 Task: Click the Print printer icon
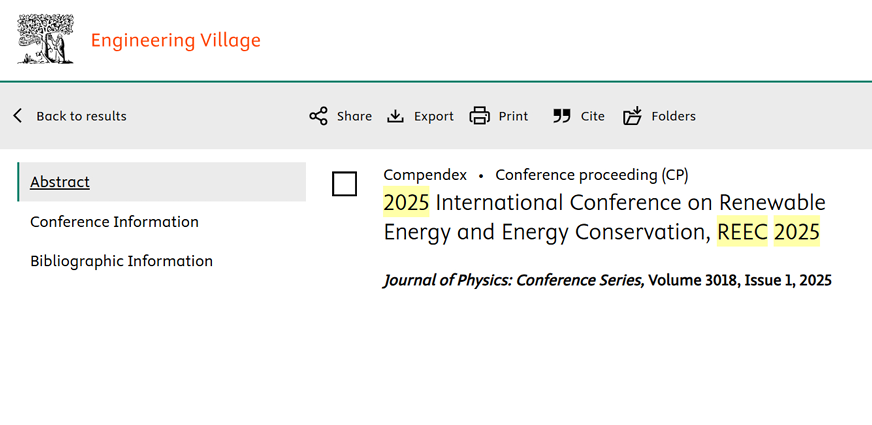click(x=480, y=116)
